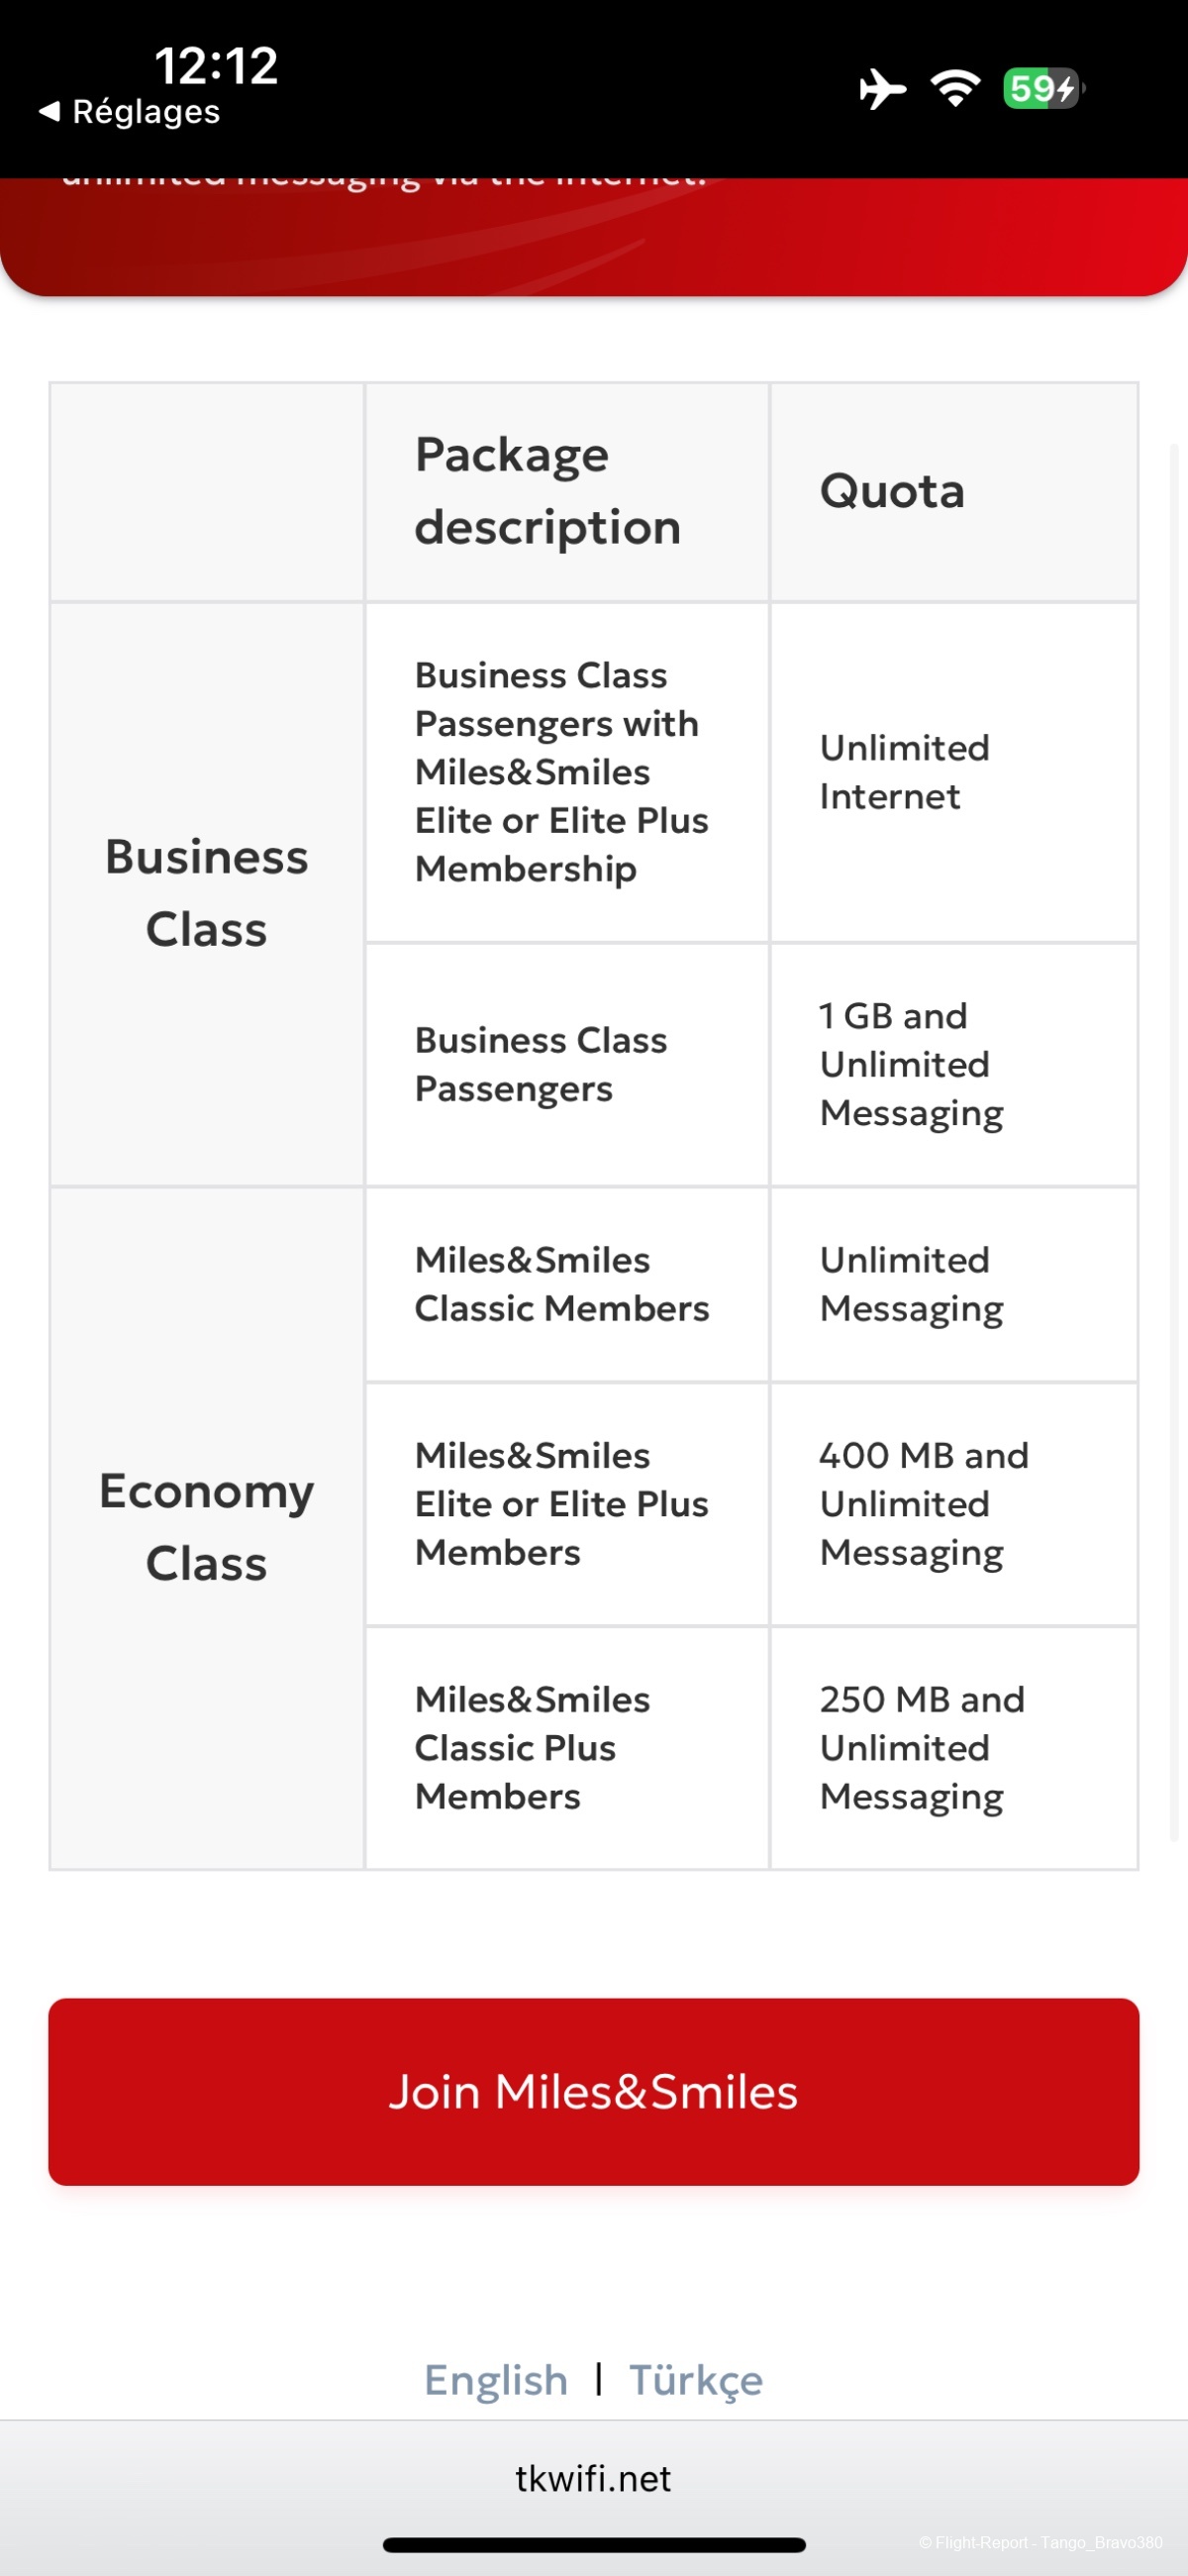
Task: Tap the Economy Class row header
Action: point(207,1527)
